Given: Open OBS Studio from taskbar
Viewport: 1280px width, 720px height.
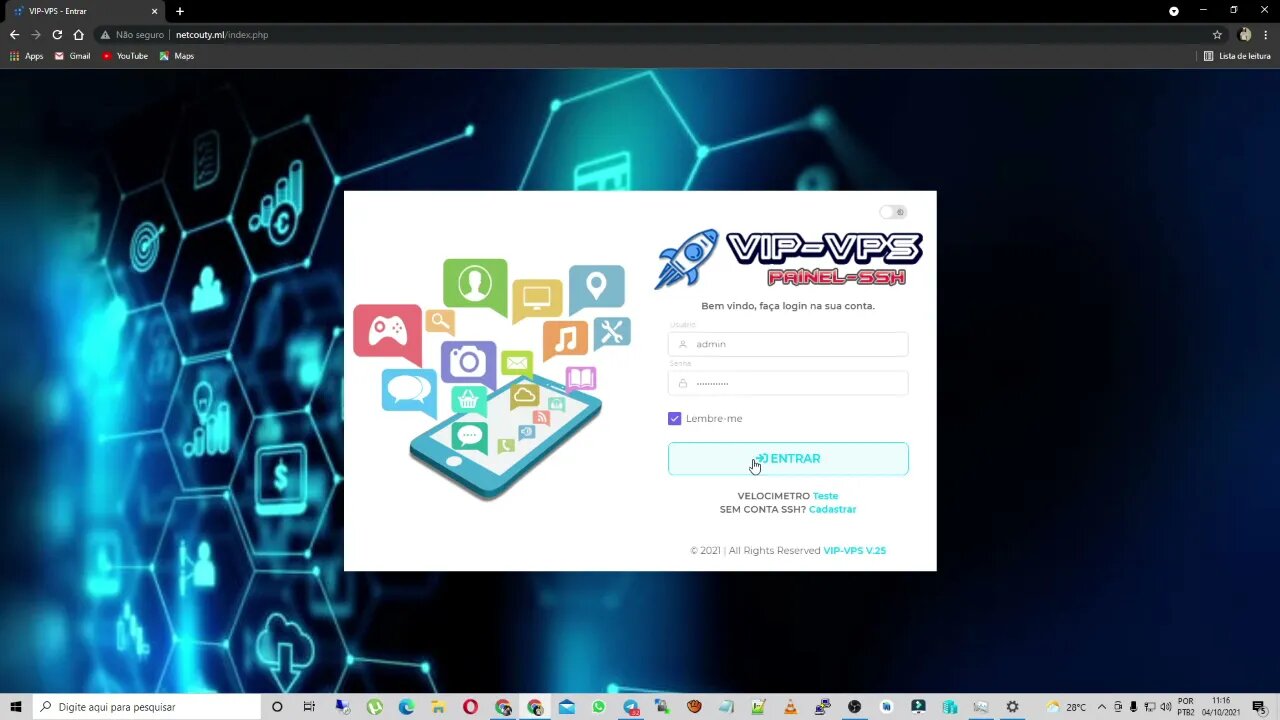Looking at the screenshot, I should coord(854,707).
